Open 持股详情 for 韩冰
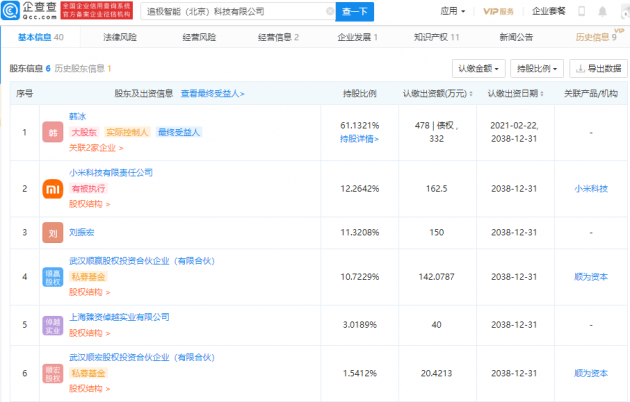The width and height of the screenshot is (630, 402). coord(359,139)
